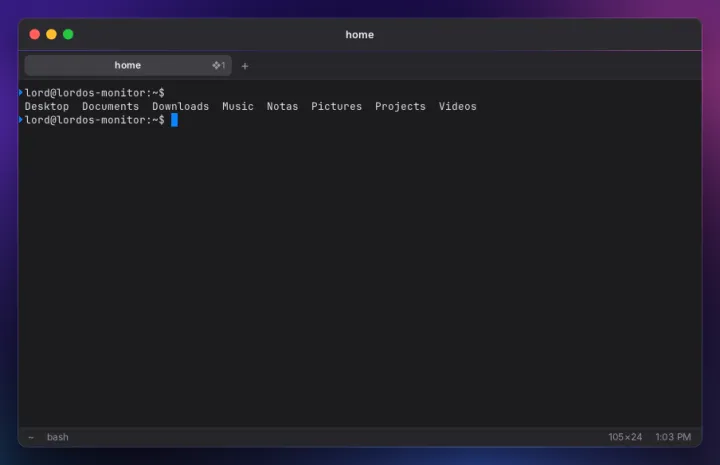Close the window with red button
Image resolution: width=720 pixels, height=465 pixels.
tap(34, 34)
